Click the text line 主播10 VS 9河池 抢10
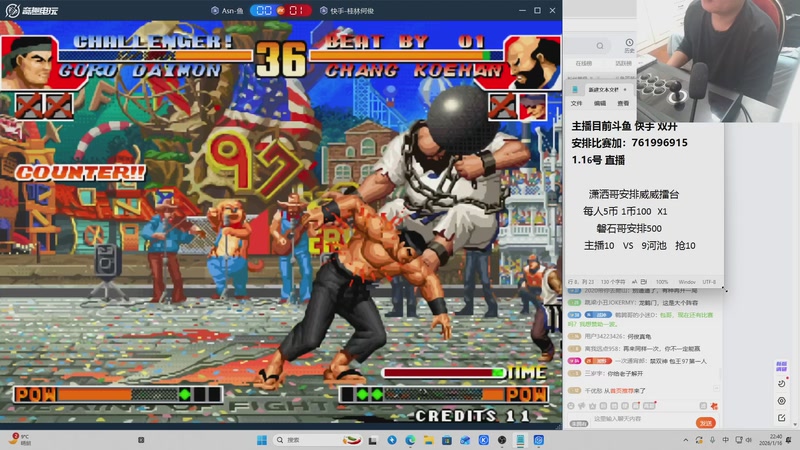Image resolution: width=800 pixels, height=450 pixels. point(640,246)
